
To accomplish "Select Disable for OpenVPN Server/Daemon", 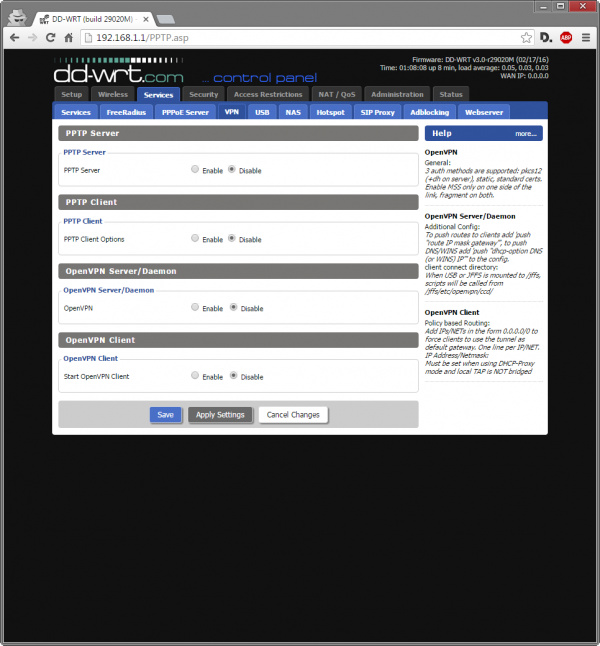I will 234,308.
